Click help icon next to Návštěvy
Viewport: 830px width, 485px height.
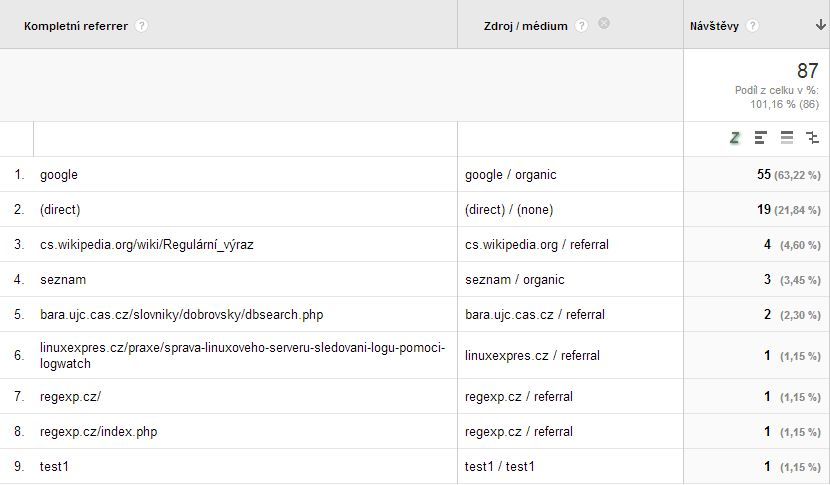[x=753, y=26]
